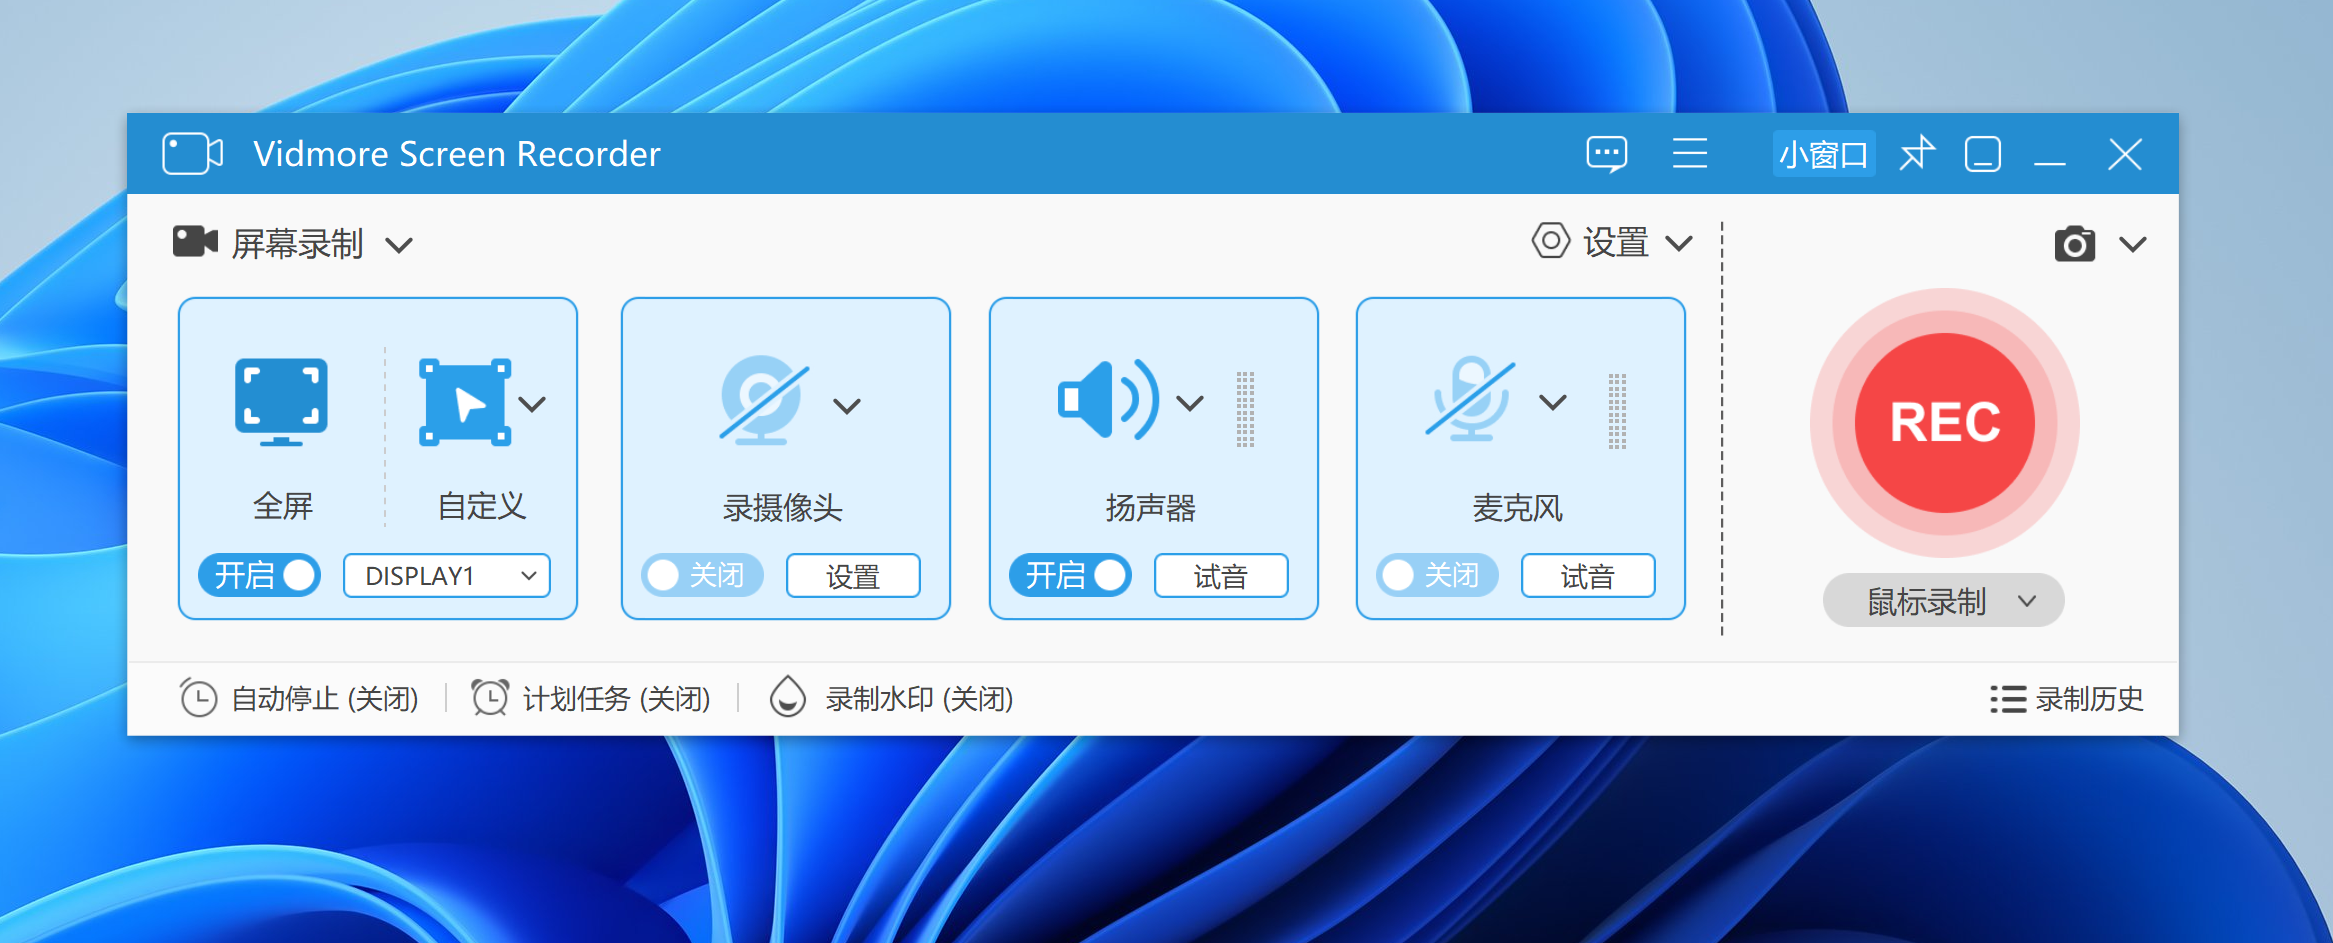Image resolution: width=2333 pixels, height=943 pixels.
Task: Start recording with the REC button
Action: [1945, 423]
